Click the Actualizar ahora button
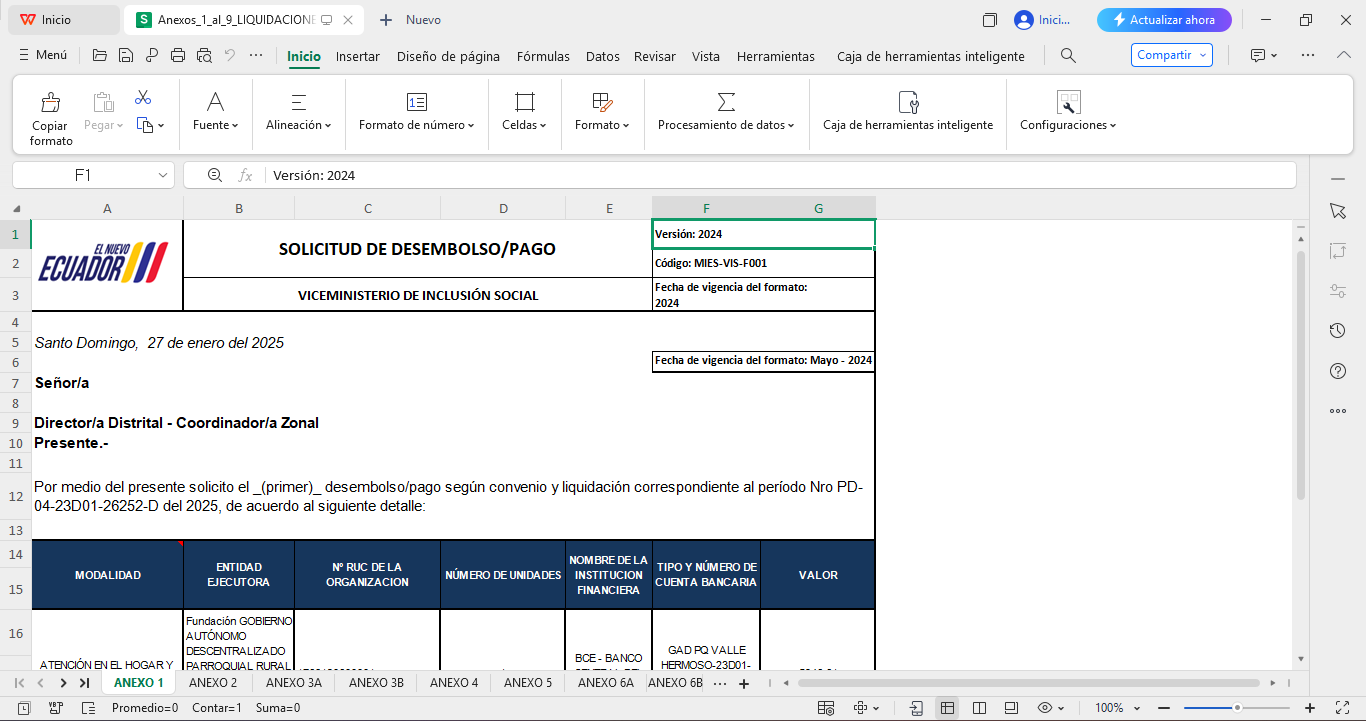1366x721 pixels. [x=1163, y=20]
